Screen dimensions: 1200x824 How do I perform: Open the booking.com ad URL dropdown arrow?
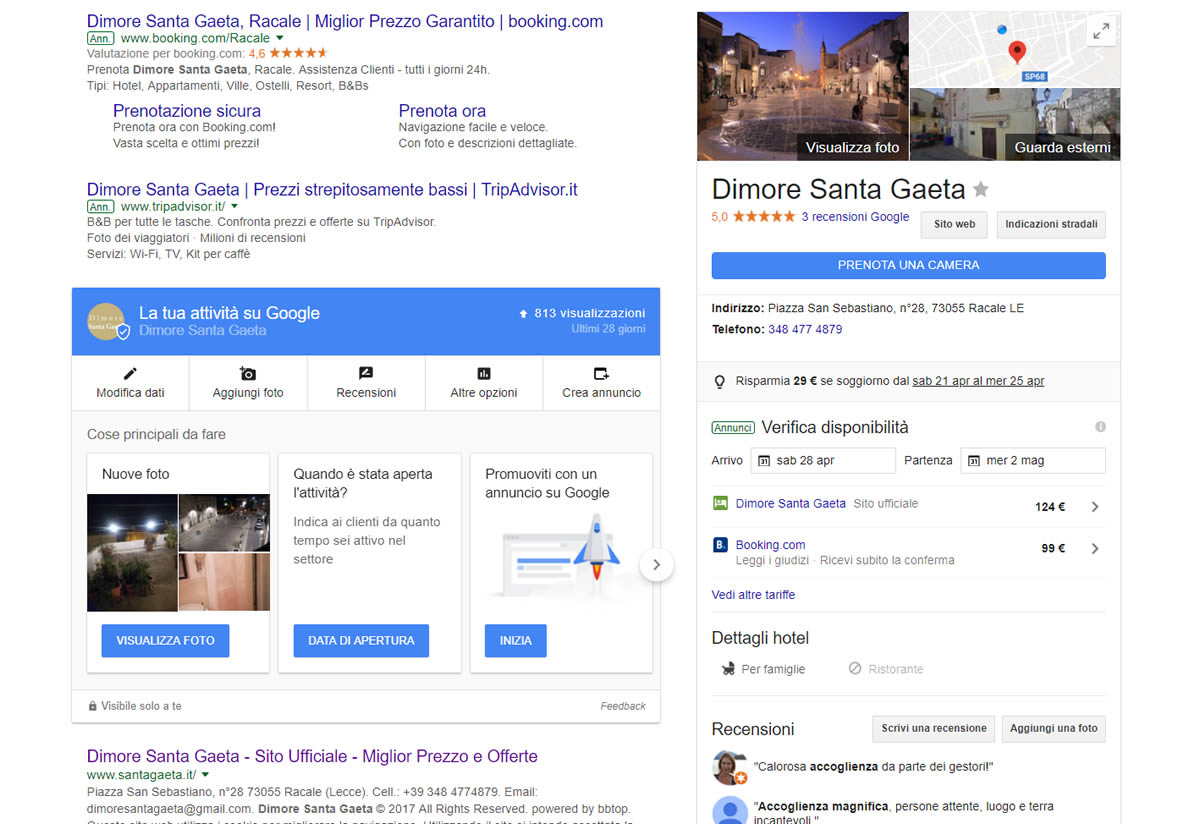click(x=280, y=38)
